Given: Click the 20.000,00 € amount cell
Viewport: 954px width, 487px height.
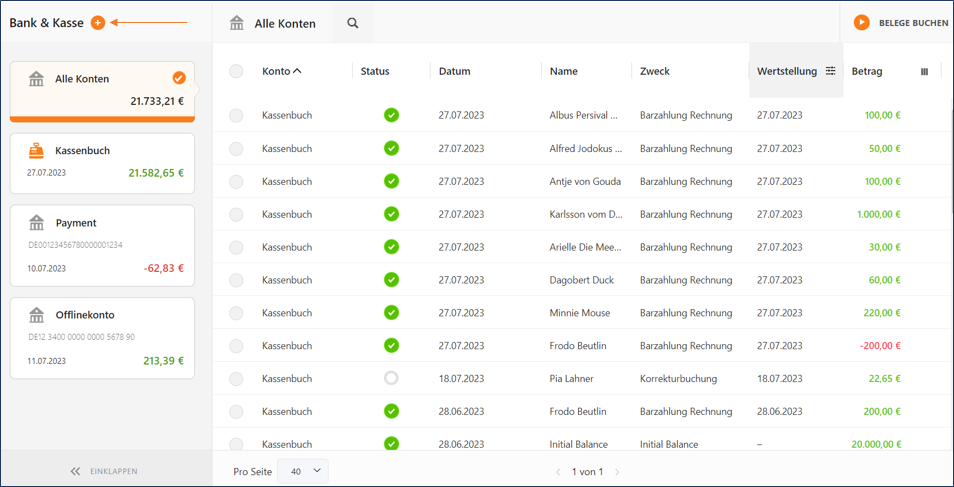Looking at the screenshot, I should coord(876,444).
